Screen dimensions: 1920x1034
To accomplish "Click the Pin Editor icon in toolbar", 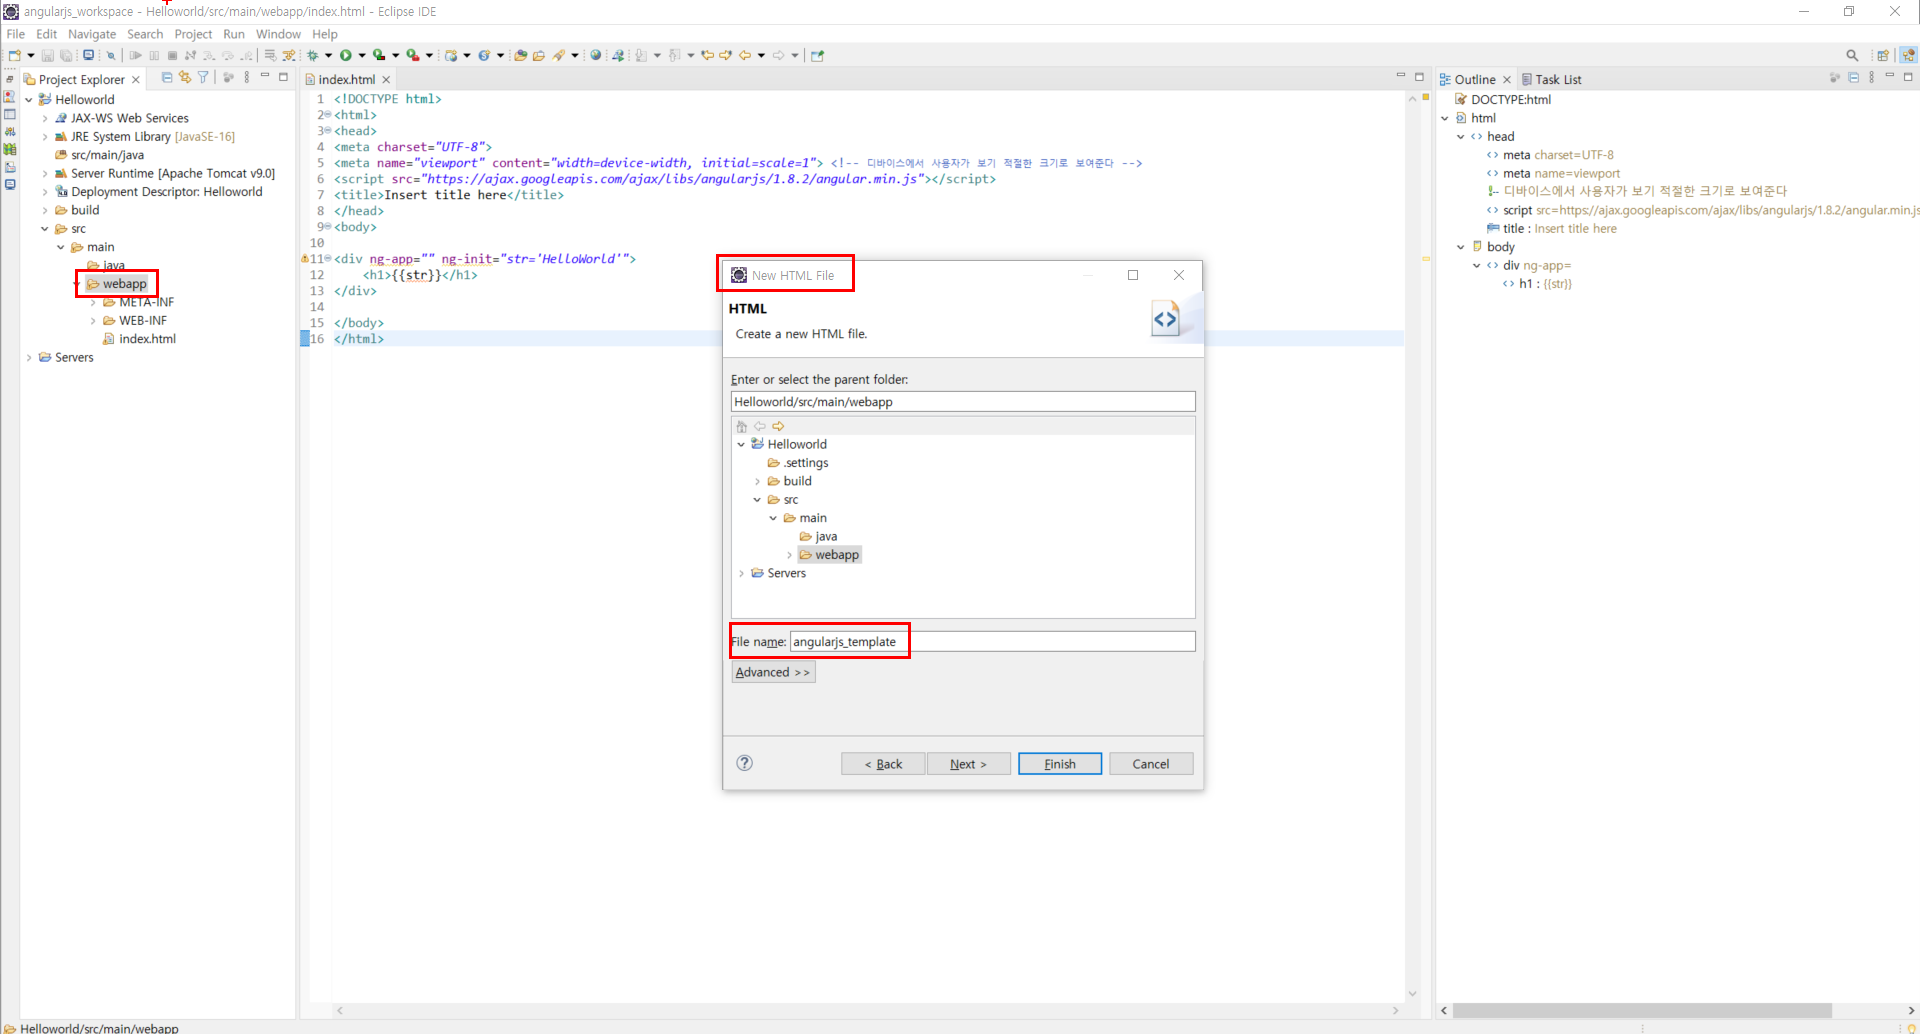I will (x=817, y=55).
